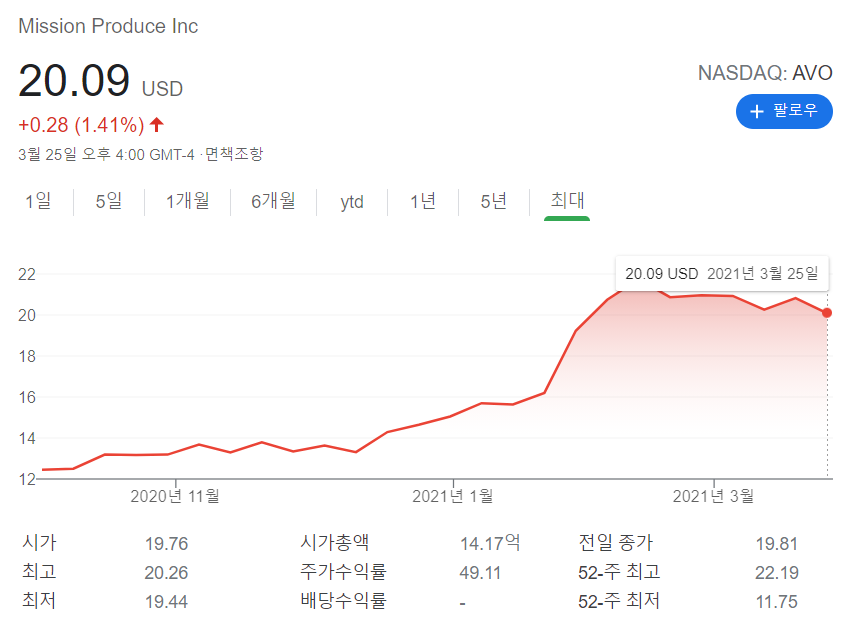Click the 최저 value 19.44
The height and width of the screenshot is (642, 863).
(x=166, y=602)
